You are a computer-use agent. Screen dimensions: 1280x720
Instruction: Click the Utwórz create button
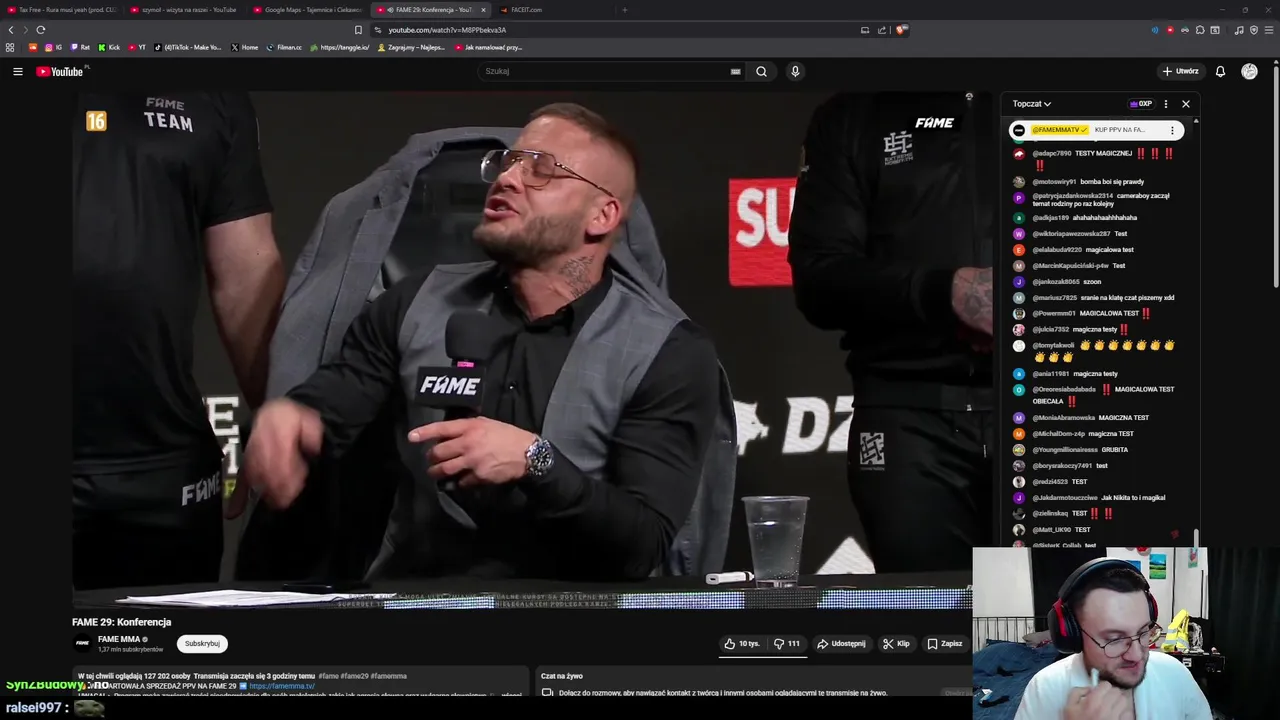click(x=1180, y=71)
